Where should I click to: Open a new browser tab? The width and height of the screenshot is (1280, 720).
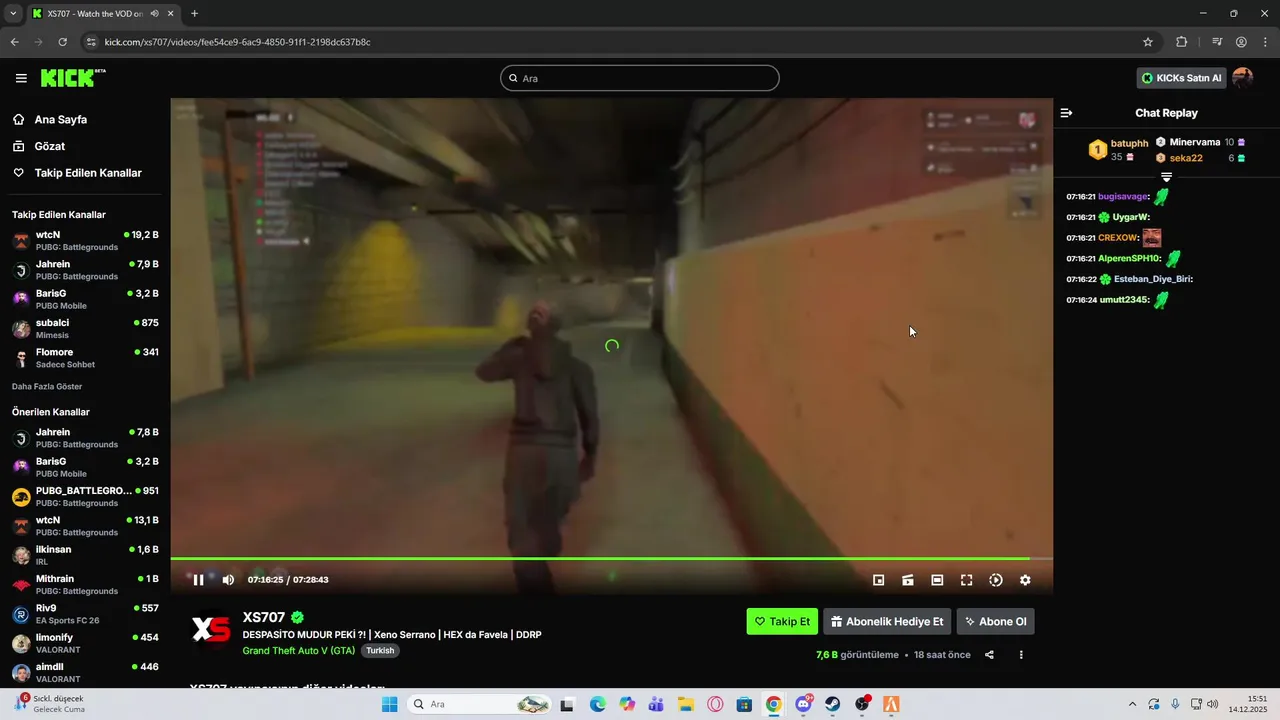point(194,13)
